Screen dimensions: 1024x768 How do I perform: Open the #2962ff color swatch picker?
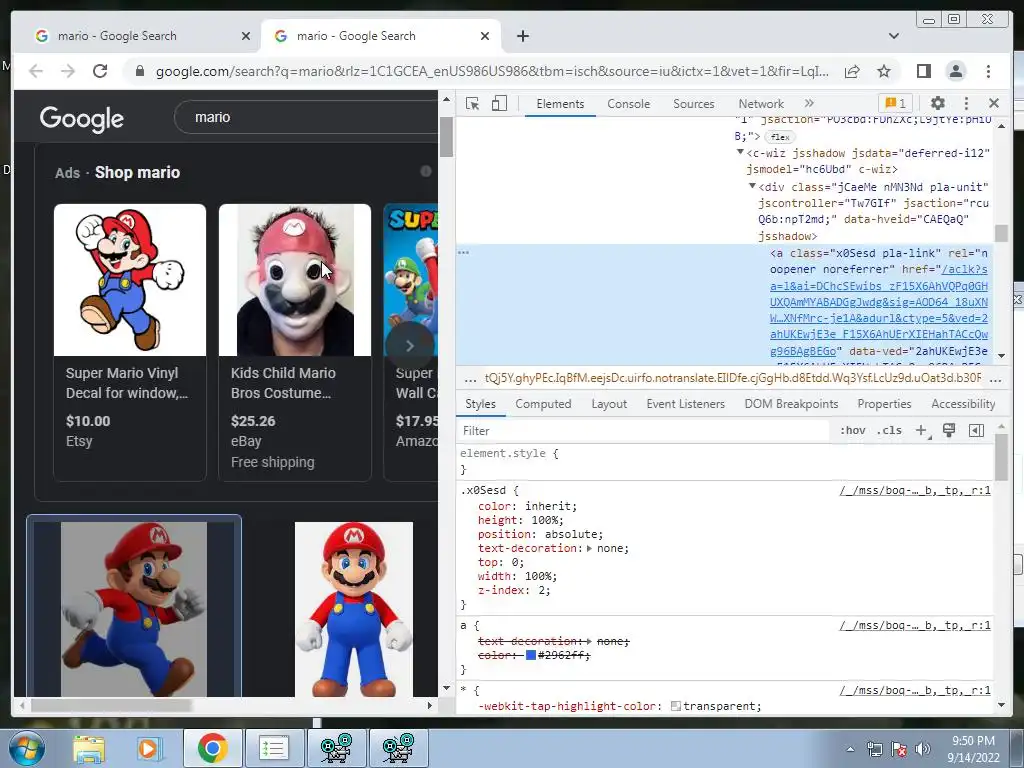531,655
